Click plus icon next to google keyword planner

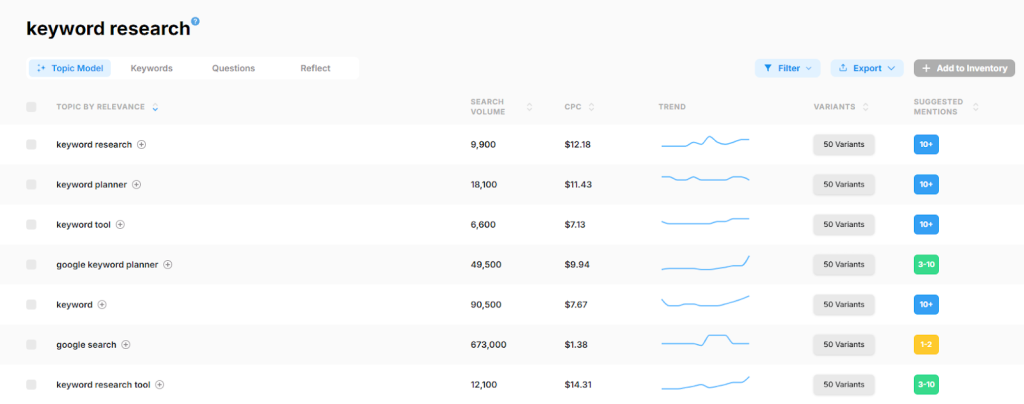(168, 264)
